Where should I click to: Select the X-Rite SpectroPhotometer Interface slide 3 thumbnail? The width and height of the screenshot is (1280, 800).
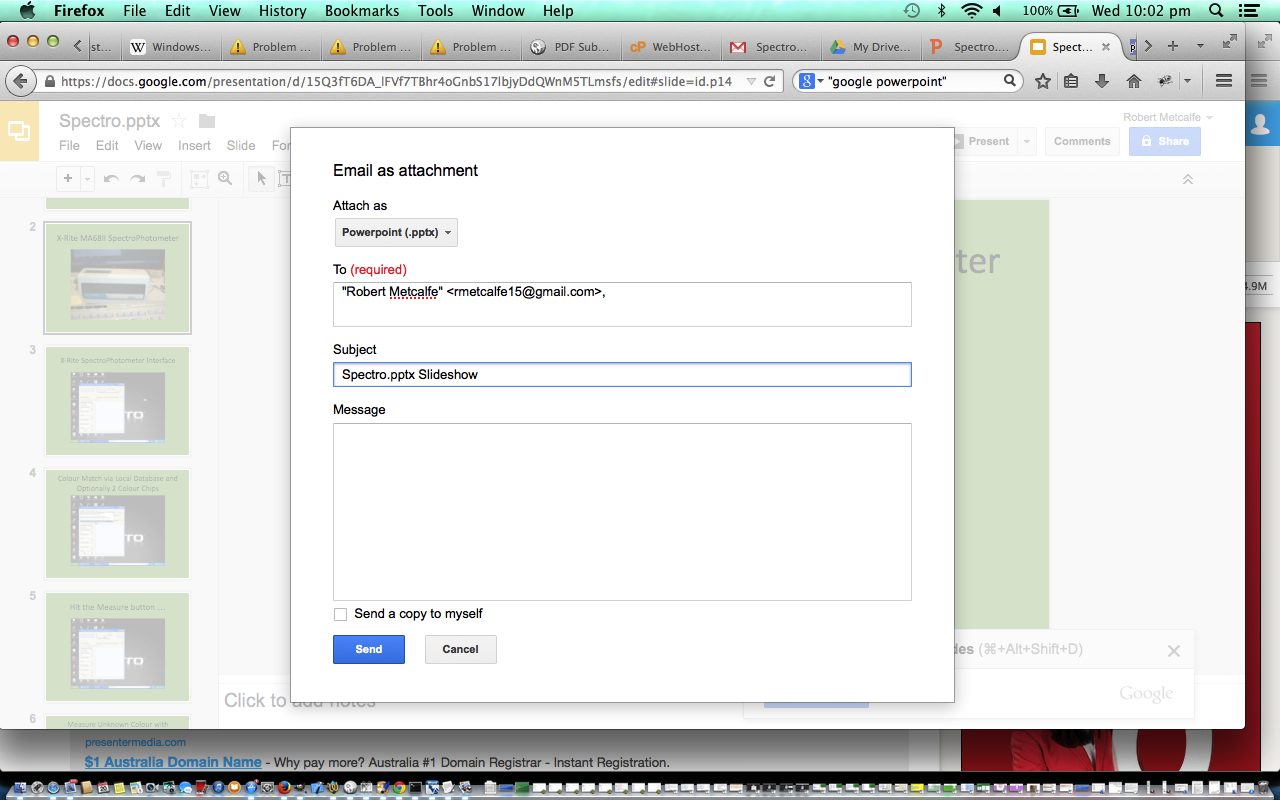pos(117,400)
